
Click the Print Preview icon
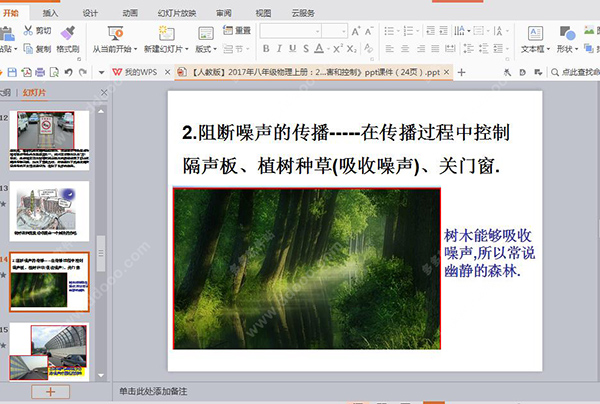pyautogui.click(x=54, y=72)
